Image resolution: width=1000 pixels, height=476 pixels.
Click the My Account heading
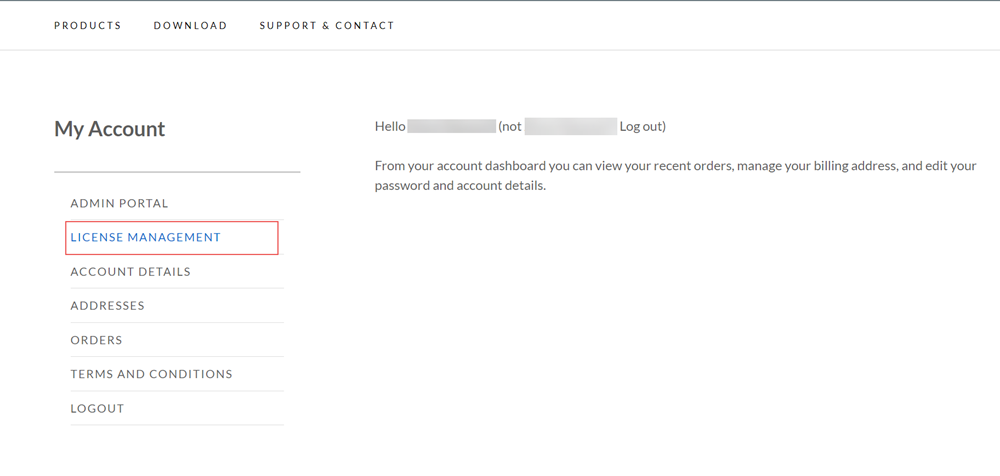pyautogui.click(x=110, y=129)
